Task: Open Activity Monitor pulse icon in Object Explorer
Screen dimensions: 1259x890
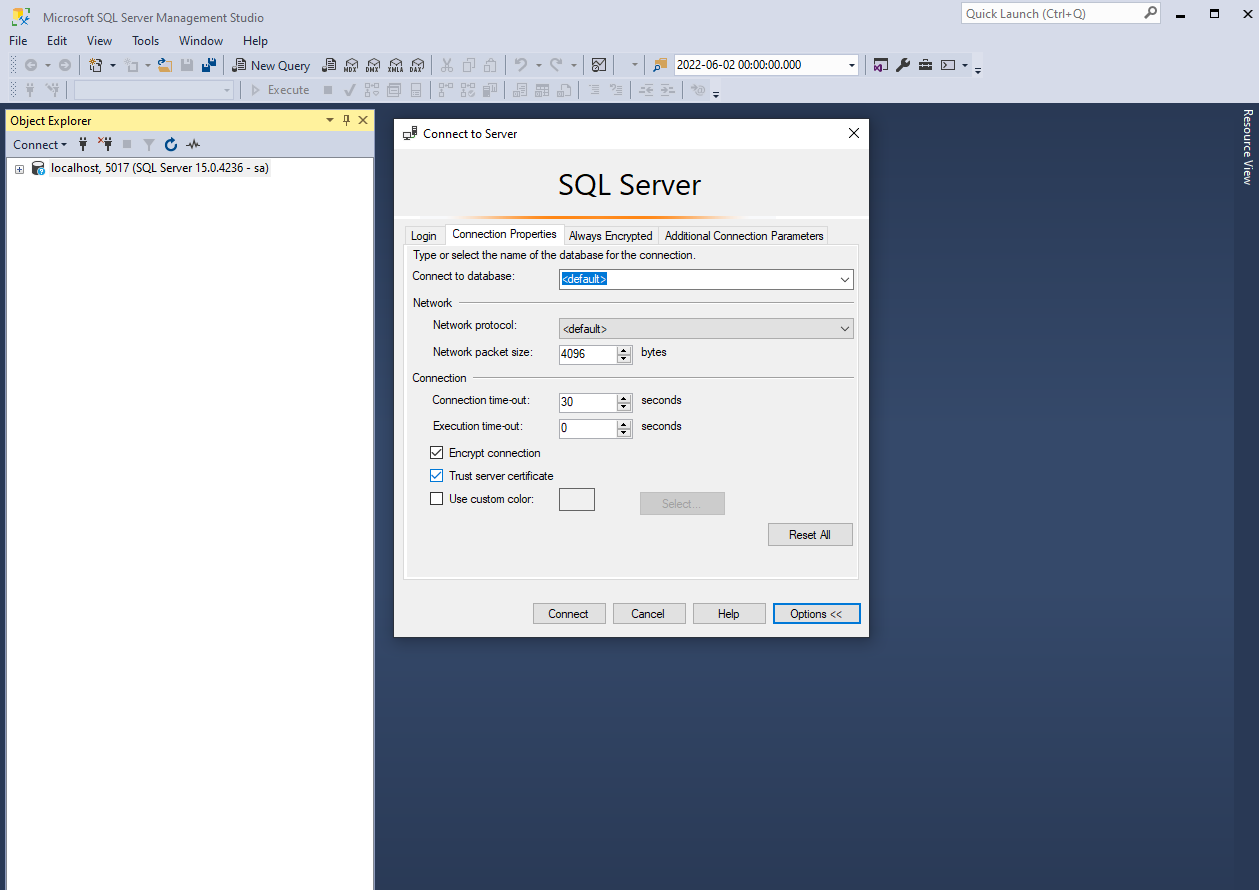Action: pyautogui.click(x=193, y=144)
